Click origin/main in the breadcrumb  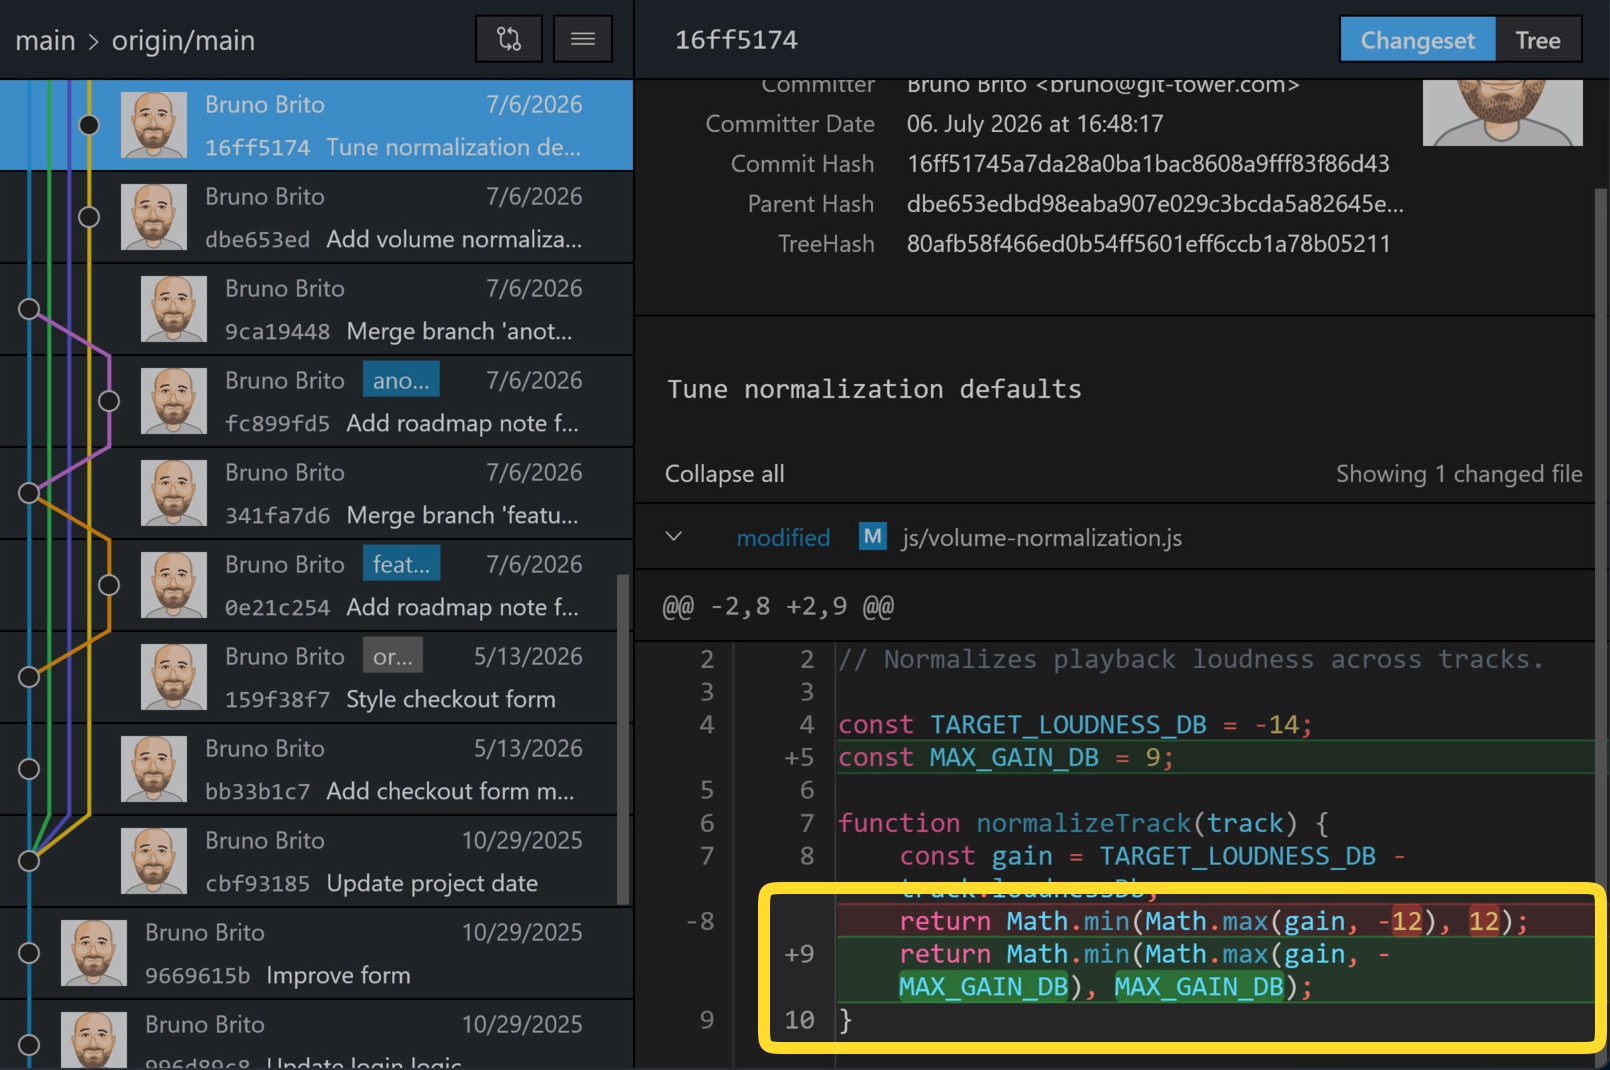coord(183,41)
